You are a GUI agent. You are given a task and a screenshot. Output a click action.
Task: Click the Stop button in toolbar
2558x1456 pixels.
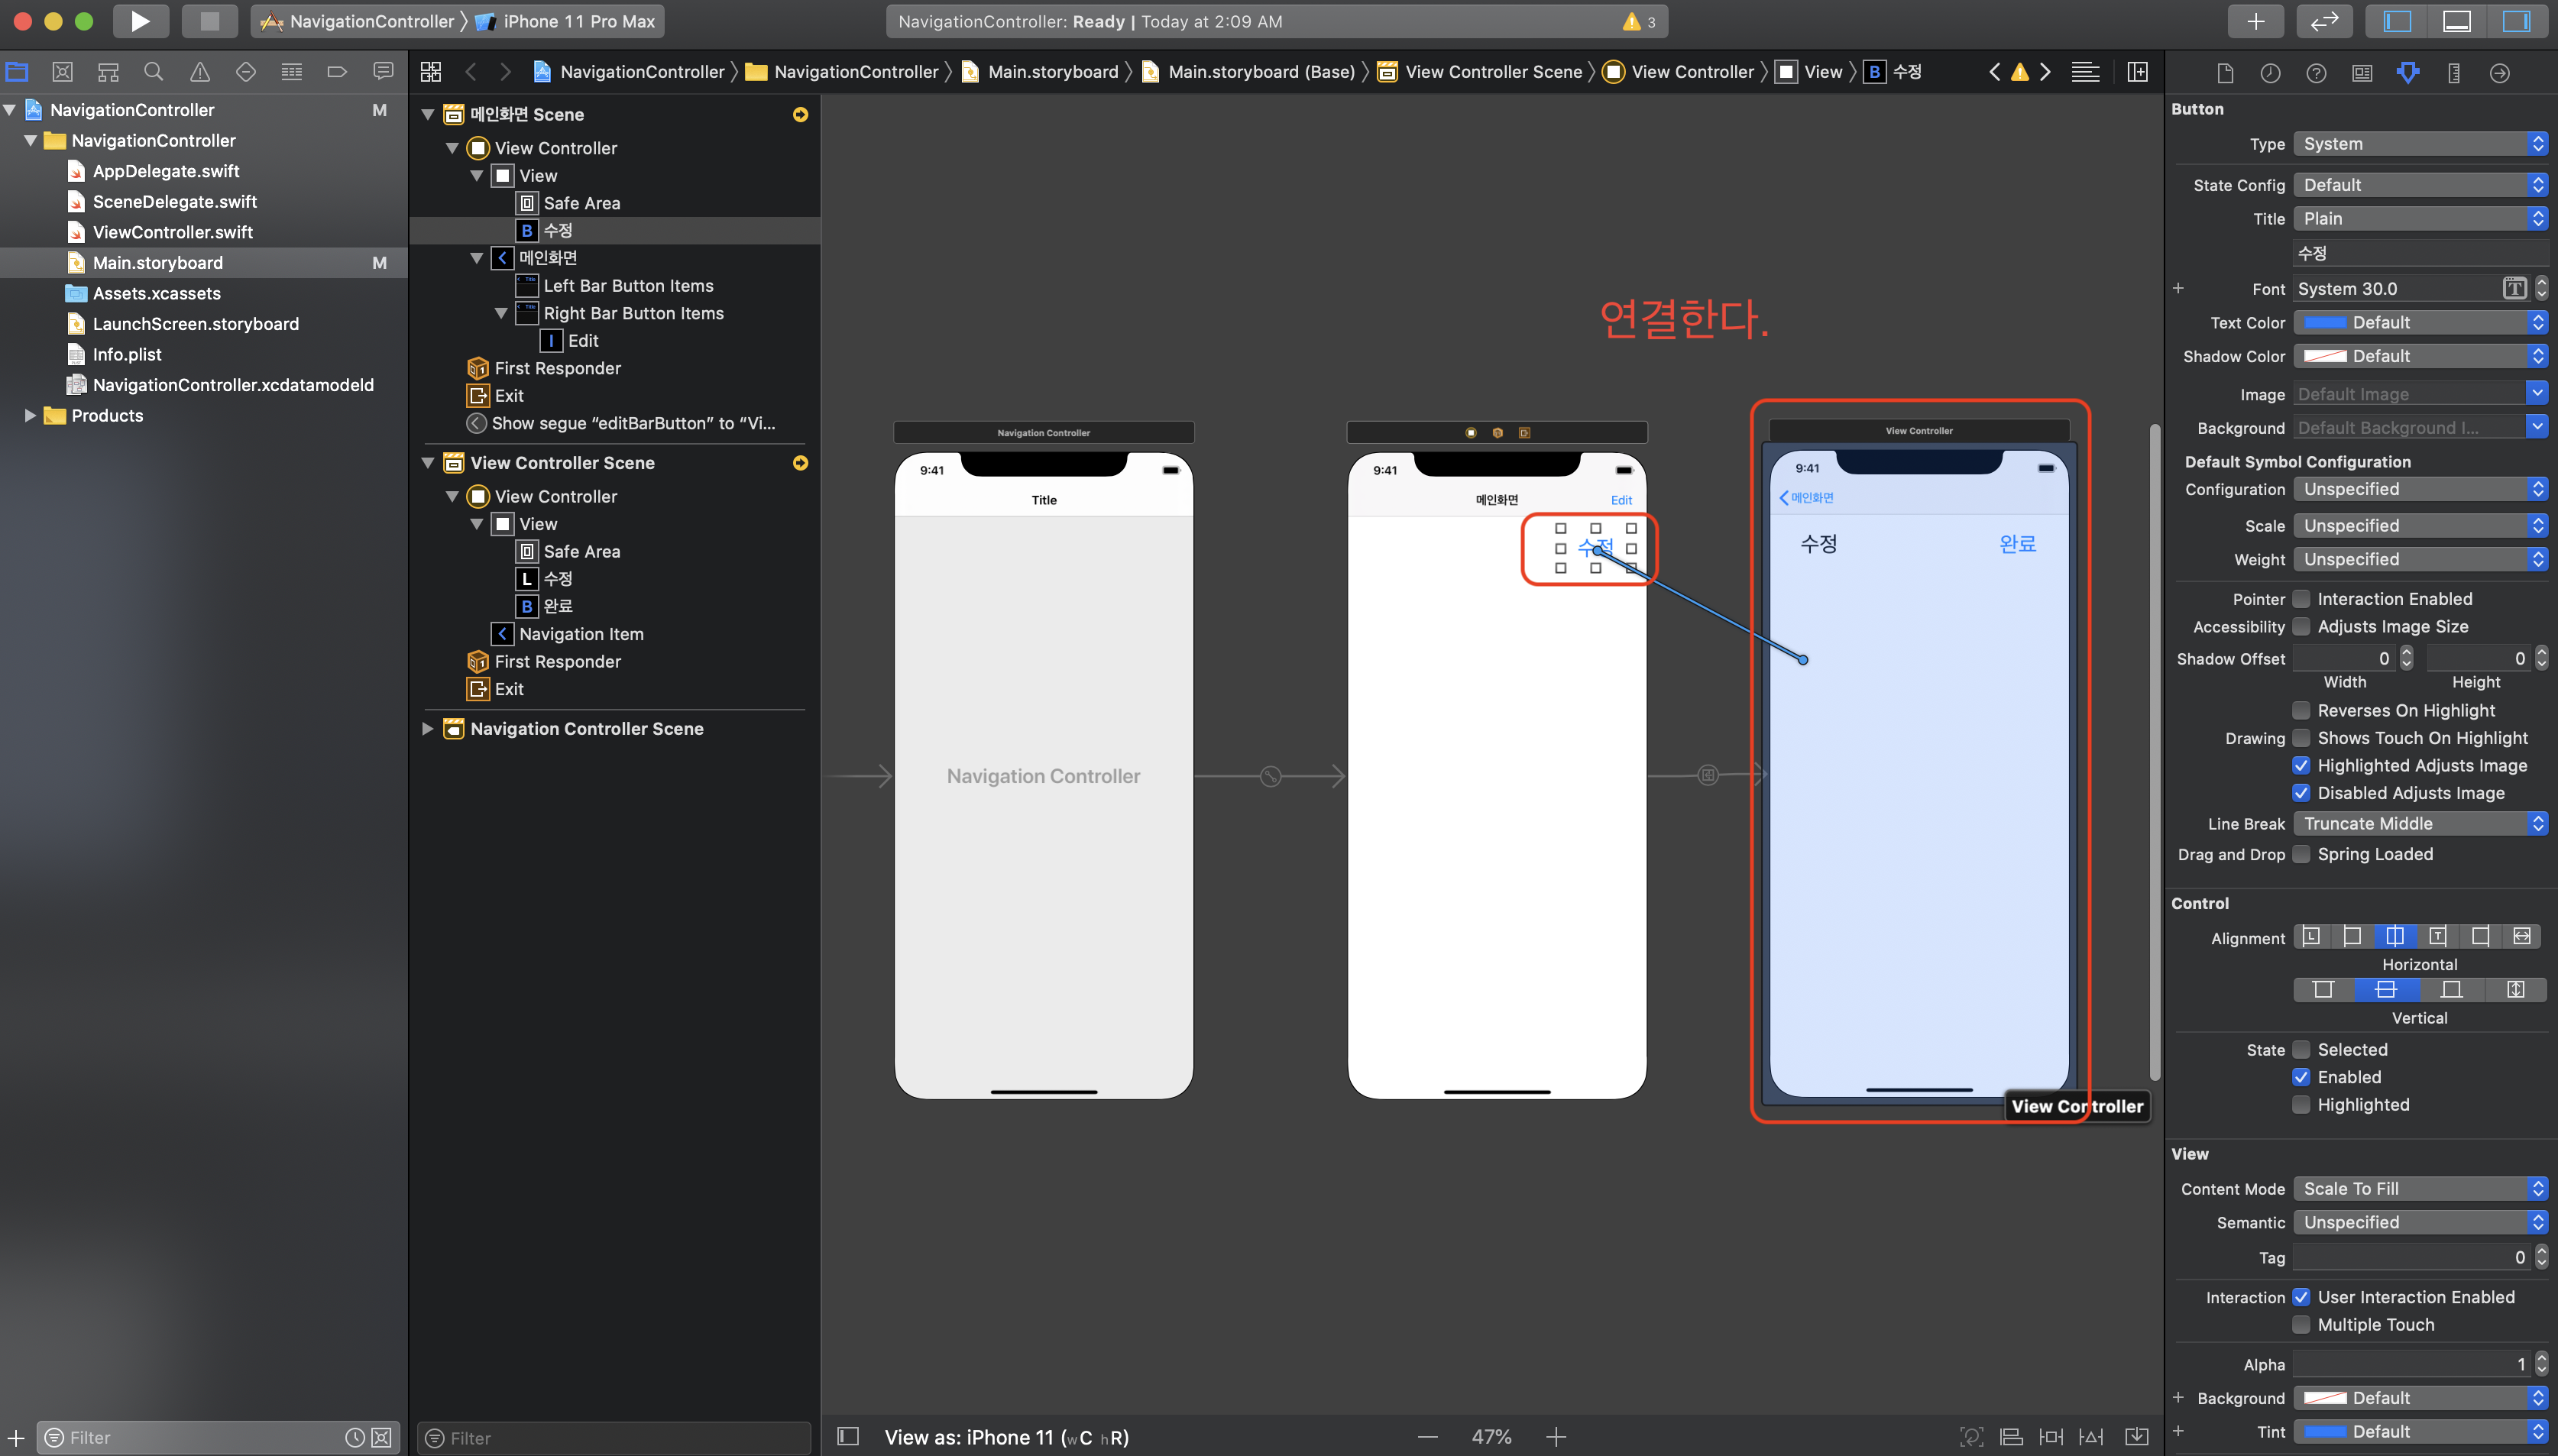click(209, 21)
